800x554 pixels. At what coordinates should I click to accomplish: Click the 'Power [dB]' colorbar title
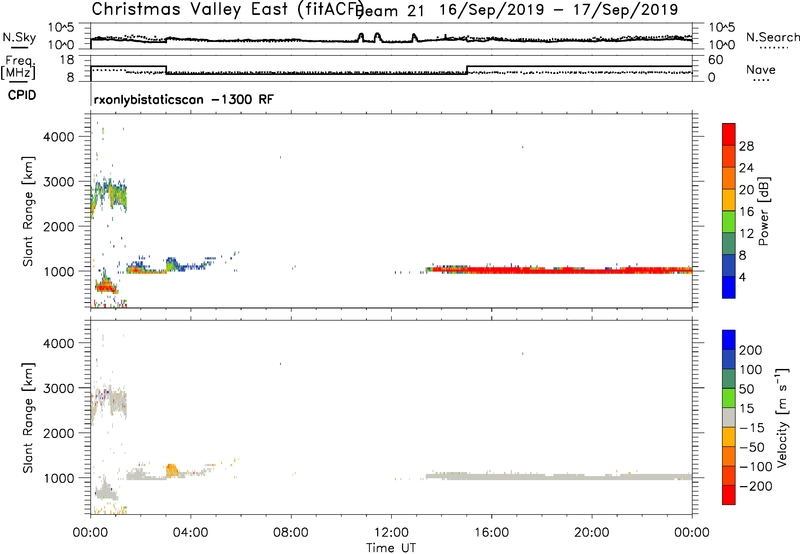[763, 211]
